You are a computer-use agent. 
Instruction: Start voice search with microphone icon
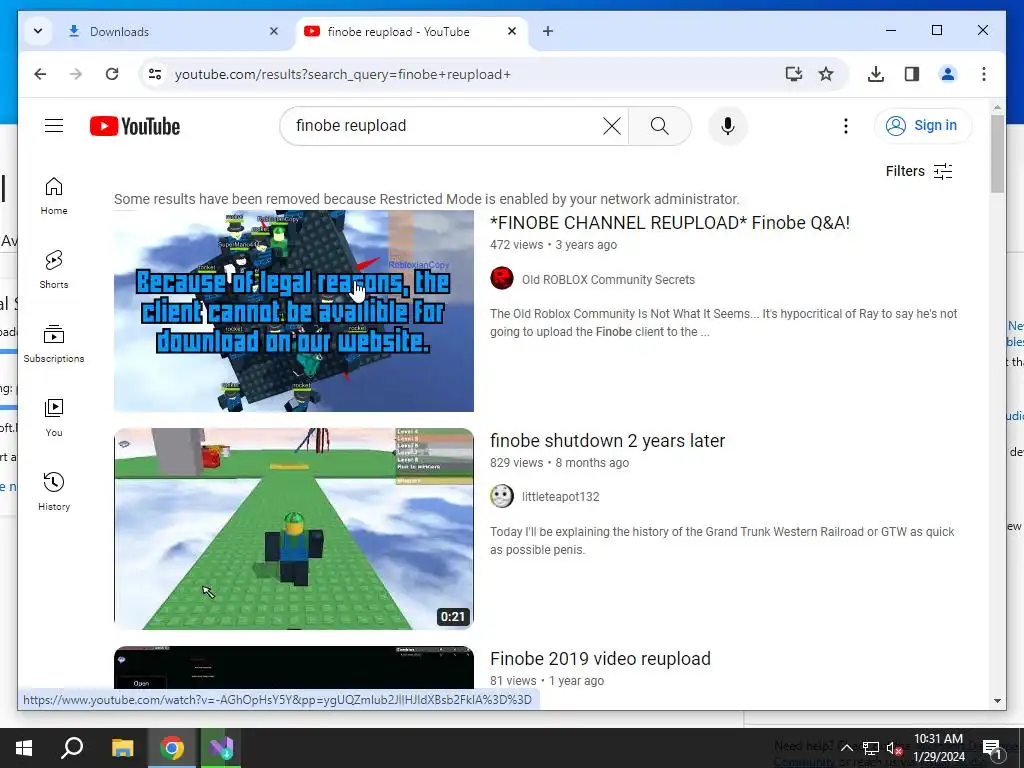(x=728, y=125)
